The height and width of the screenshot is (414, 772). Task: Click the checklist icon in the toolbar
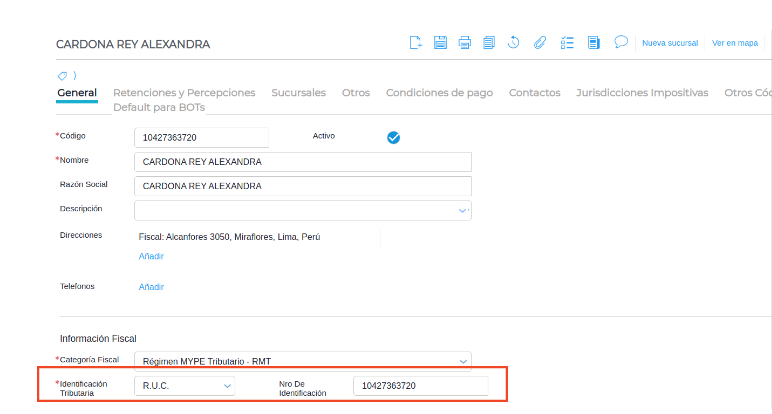[567, 43]
